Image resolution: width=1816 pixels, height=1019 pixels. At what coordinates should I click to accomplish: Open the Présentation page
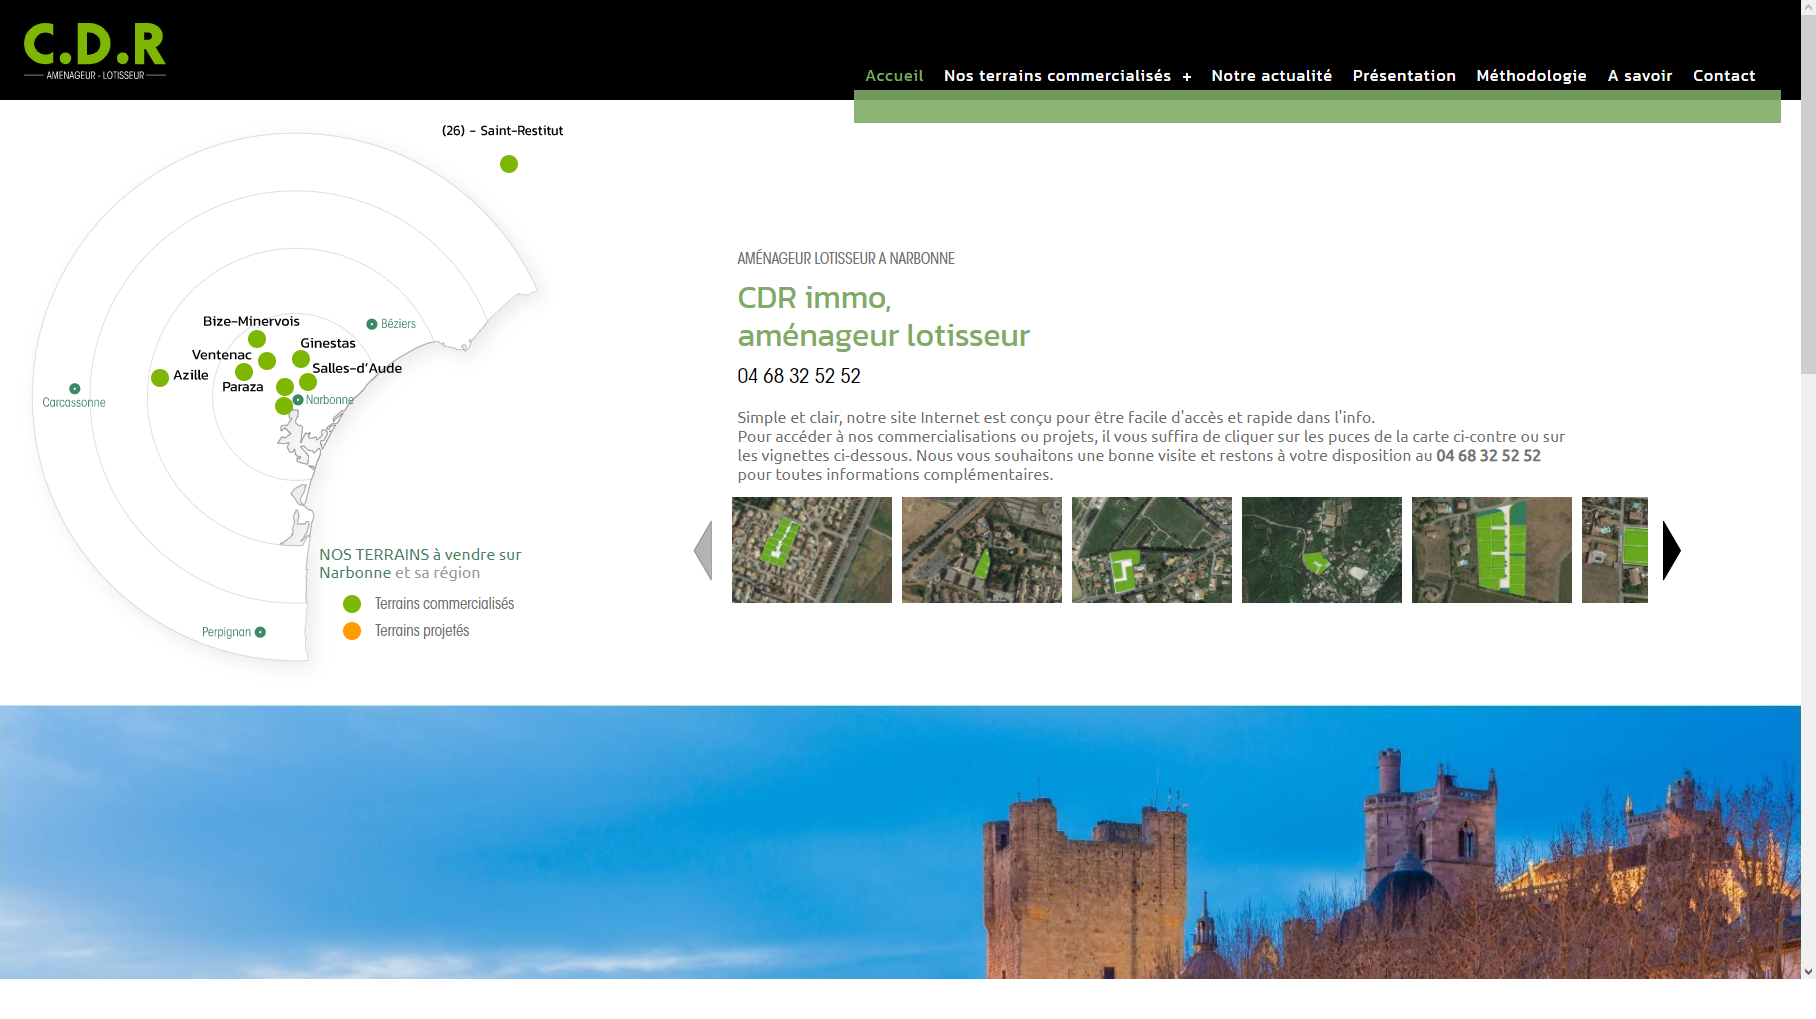pyautogui.click(x=1404, y=76)
